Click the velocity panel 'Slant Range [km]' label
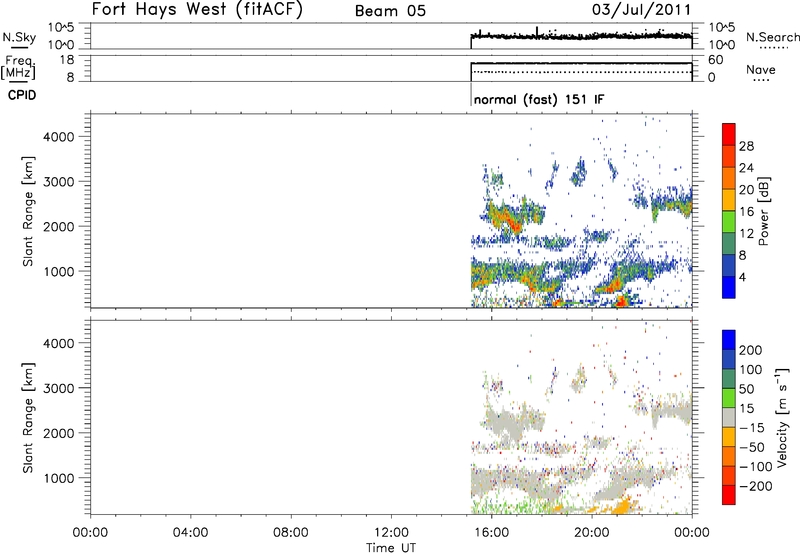Screen dimensions: 800x554 29,418
